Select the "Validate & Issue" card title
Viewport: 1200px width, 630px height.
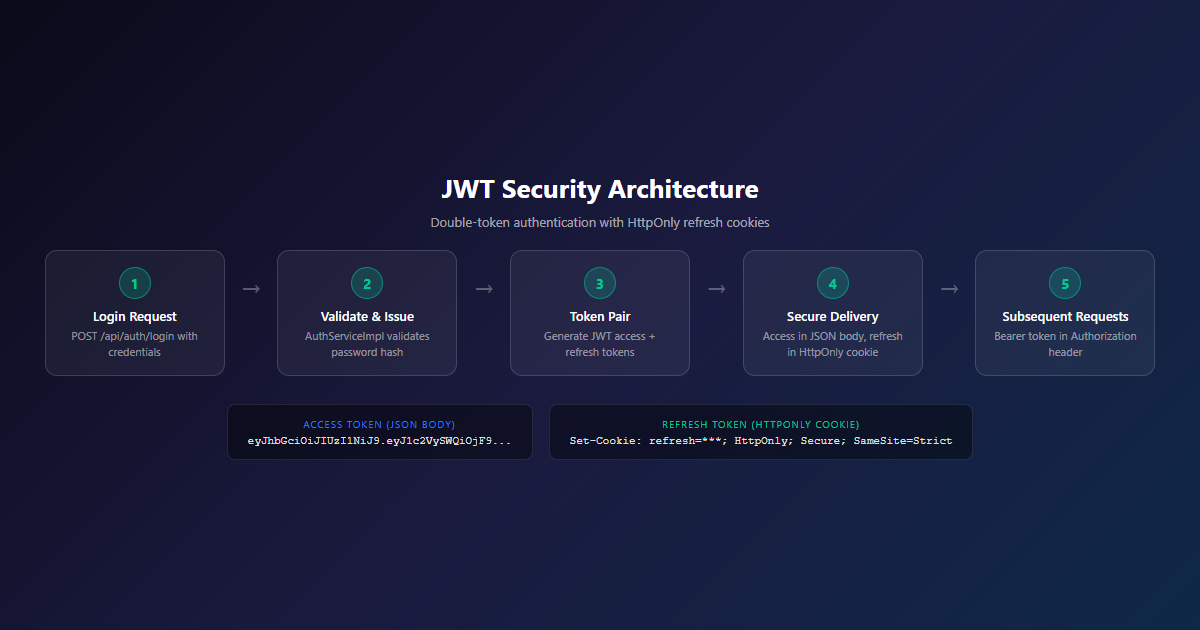[367, 317]
